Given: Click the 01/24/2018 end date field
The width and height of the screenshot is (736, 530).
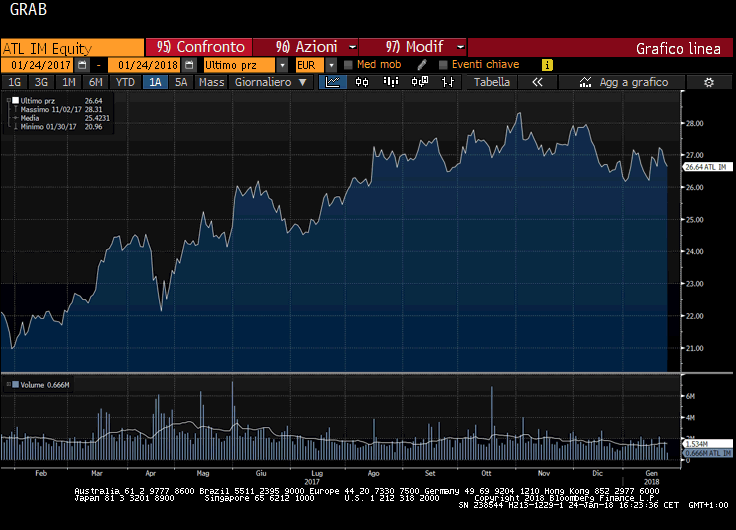Looking at the screenshot, I should pos(146,65).
